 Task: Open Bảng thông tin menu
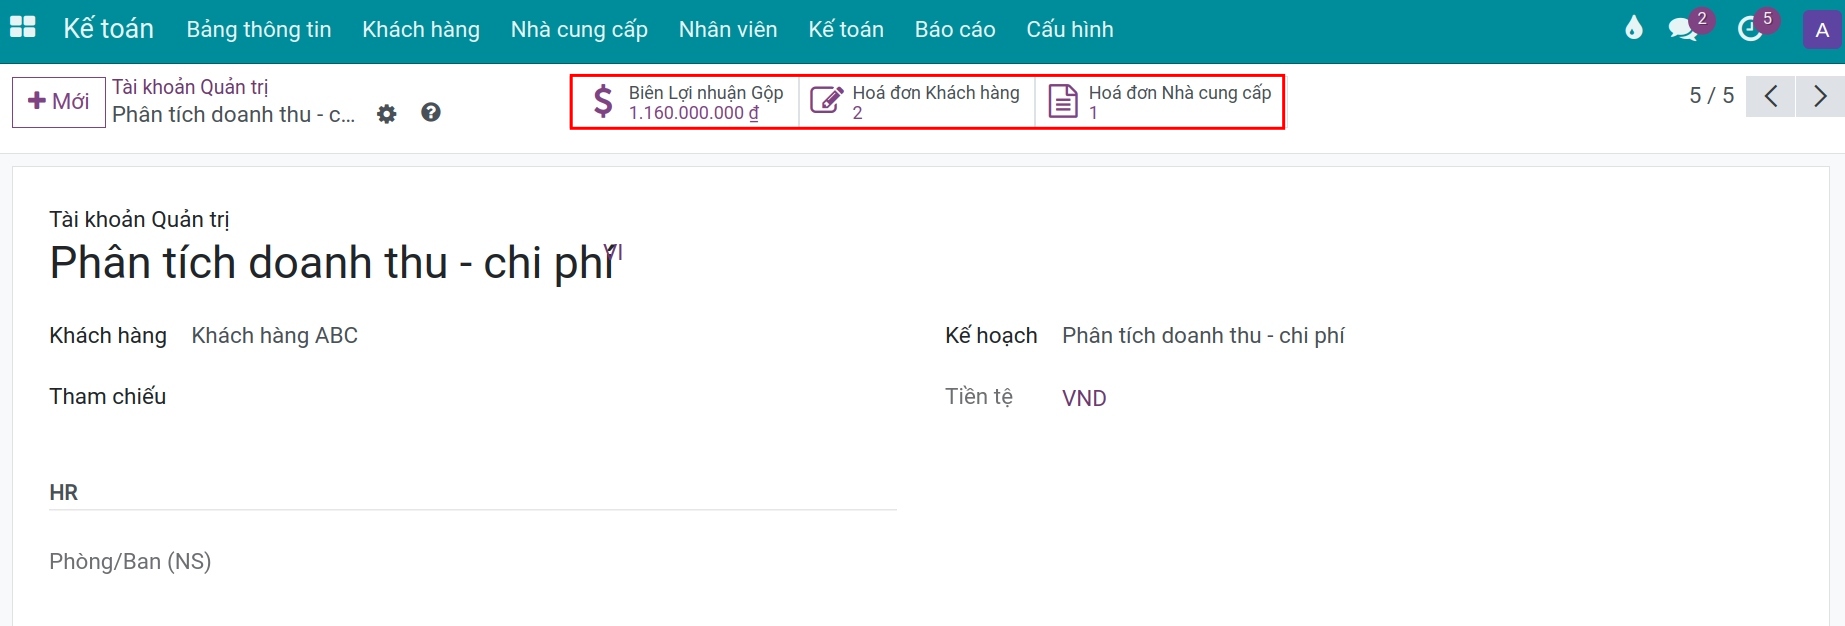coord(259,30)
